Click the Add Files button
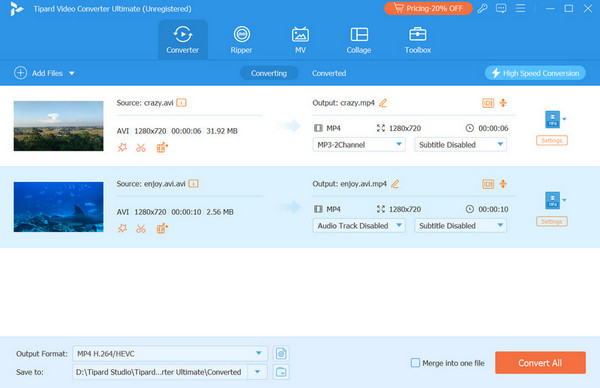Viewport: 600px width, 388px height. pyautogui.click(x=38, y=73)
